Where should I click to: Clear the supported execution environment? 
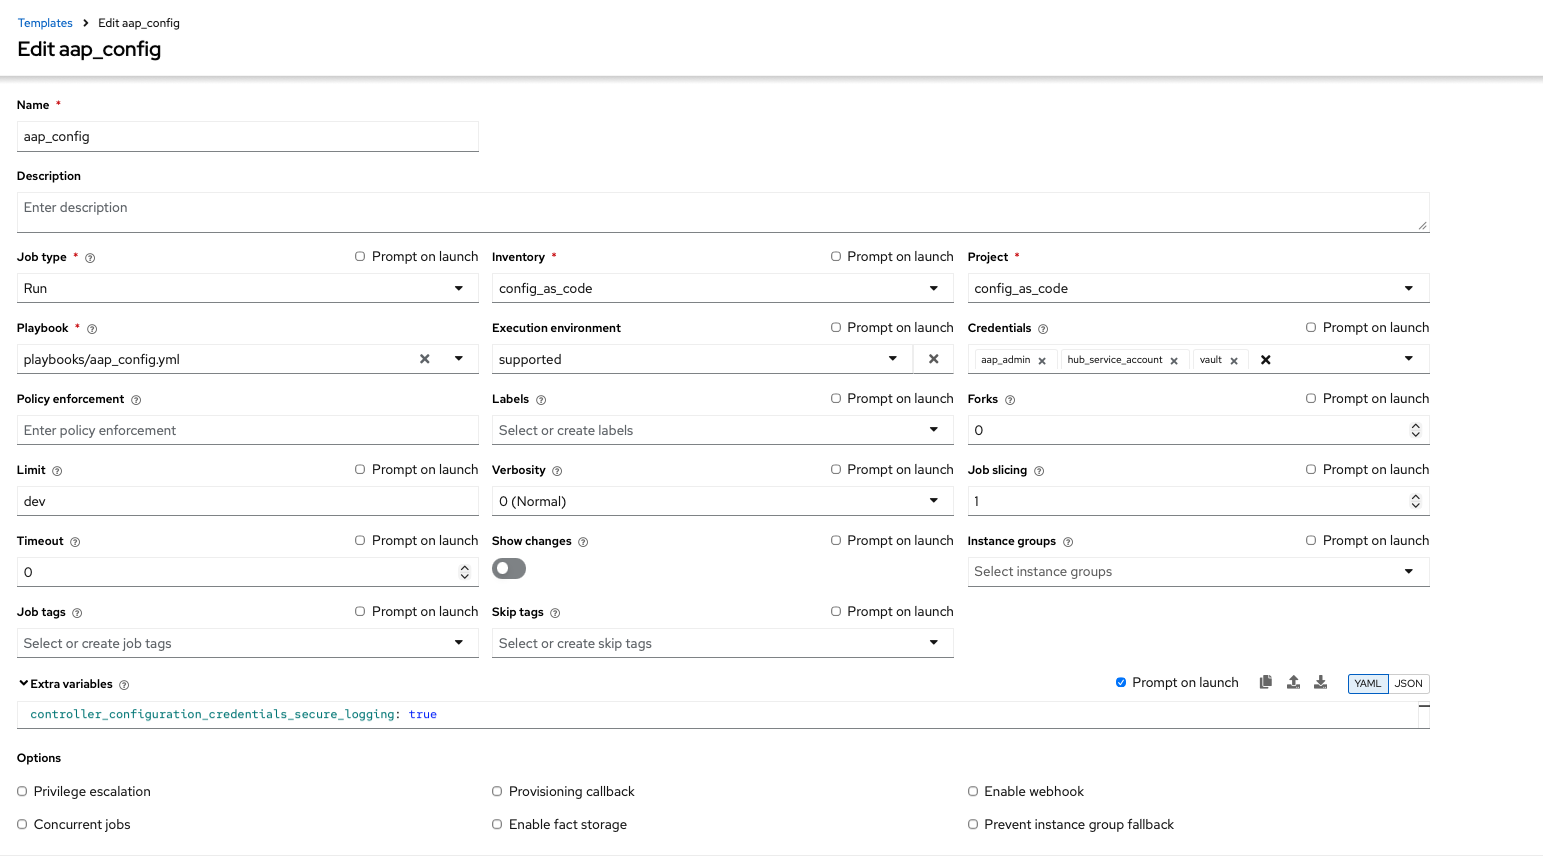point(933,358)
